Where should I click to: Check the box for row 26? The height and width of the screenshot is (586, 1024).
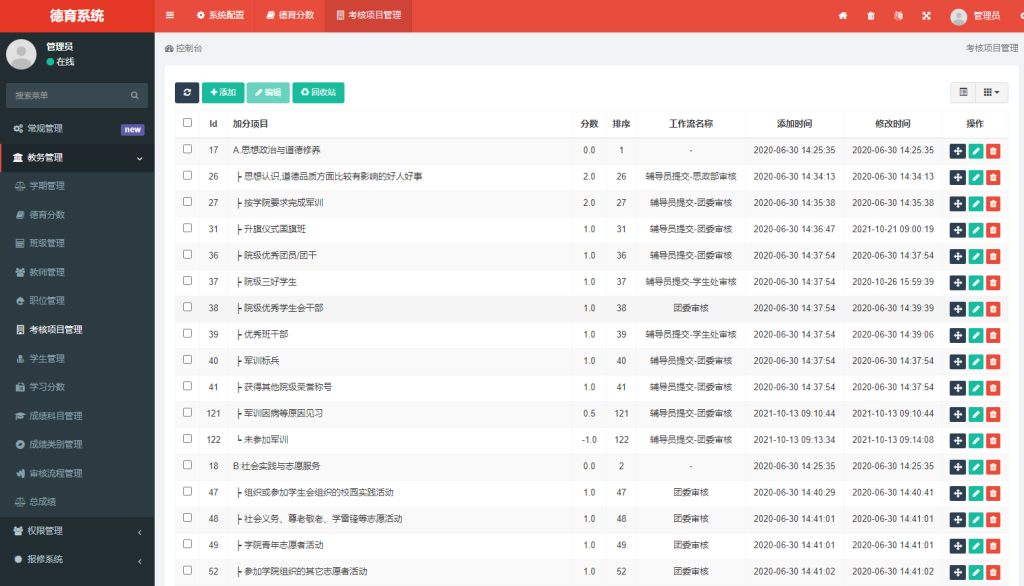(x=187, y=175)
